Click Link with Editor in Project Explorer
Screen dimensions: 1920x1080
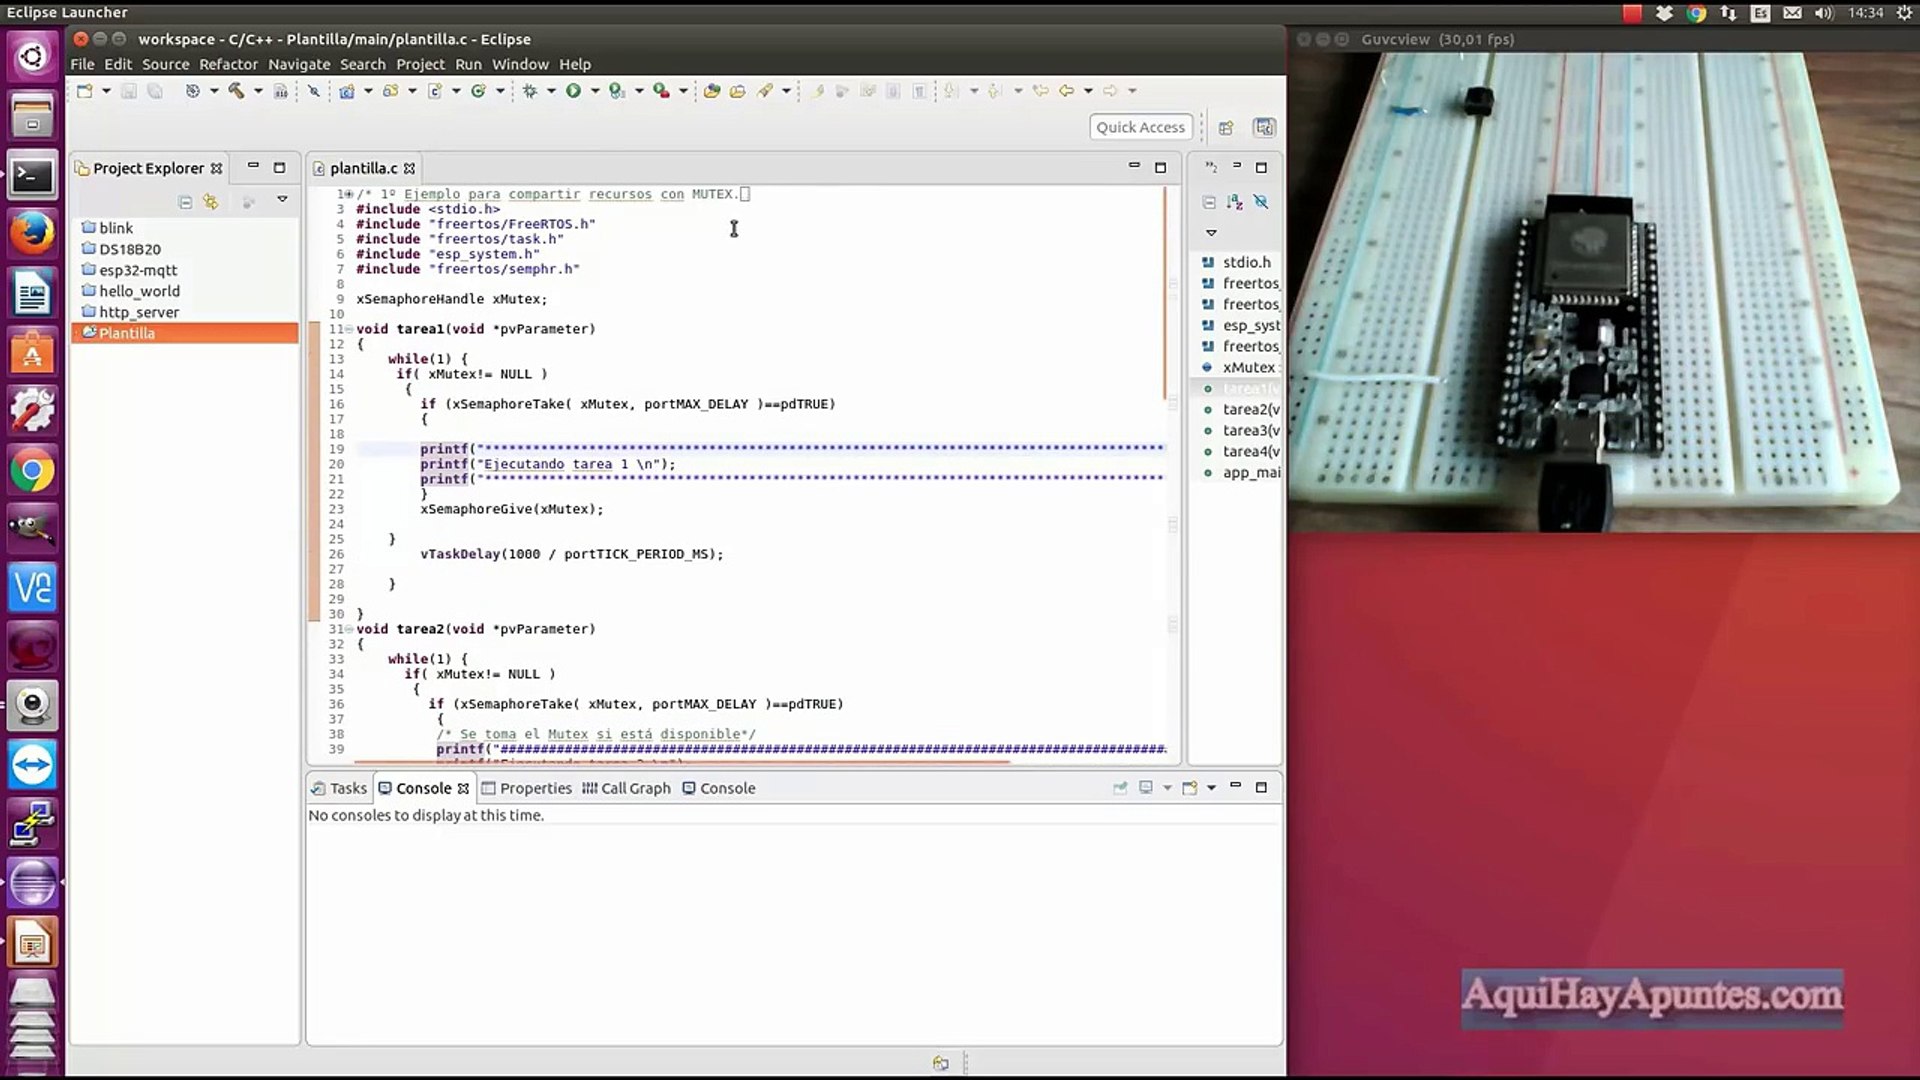point(211,202)
